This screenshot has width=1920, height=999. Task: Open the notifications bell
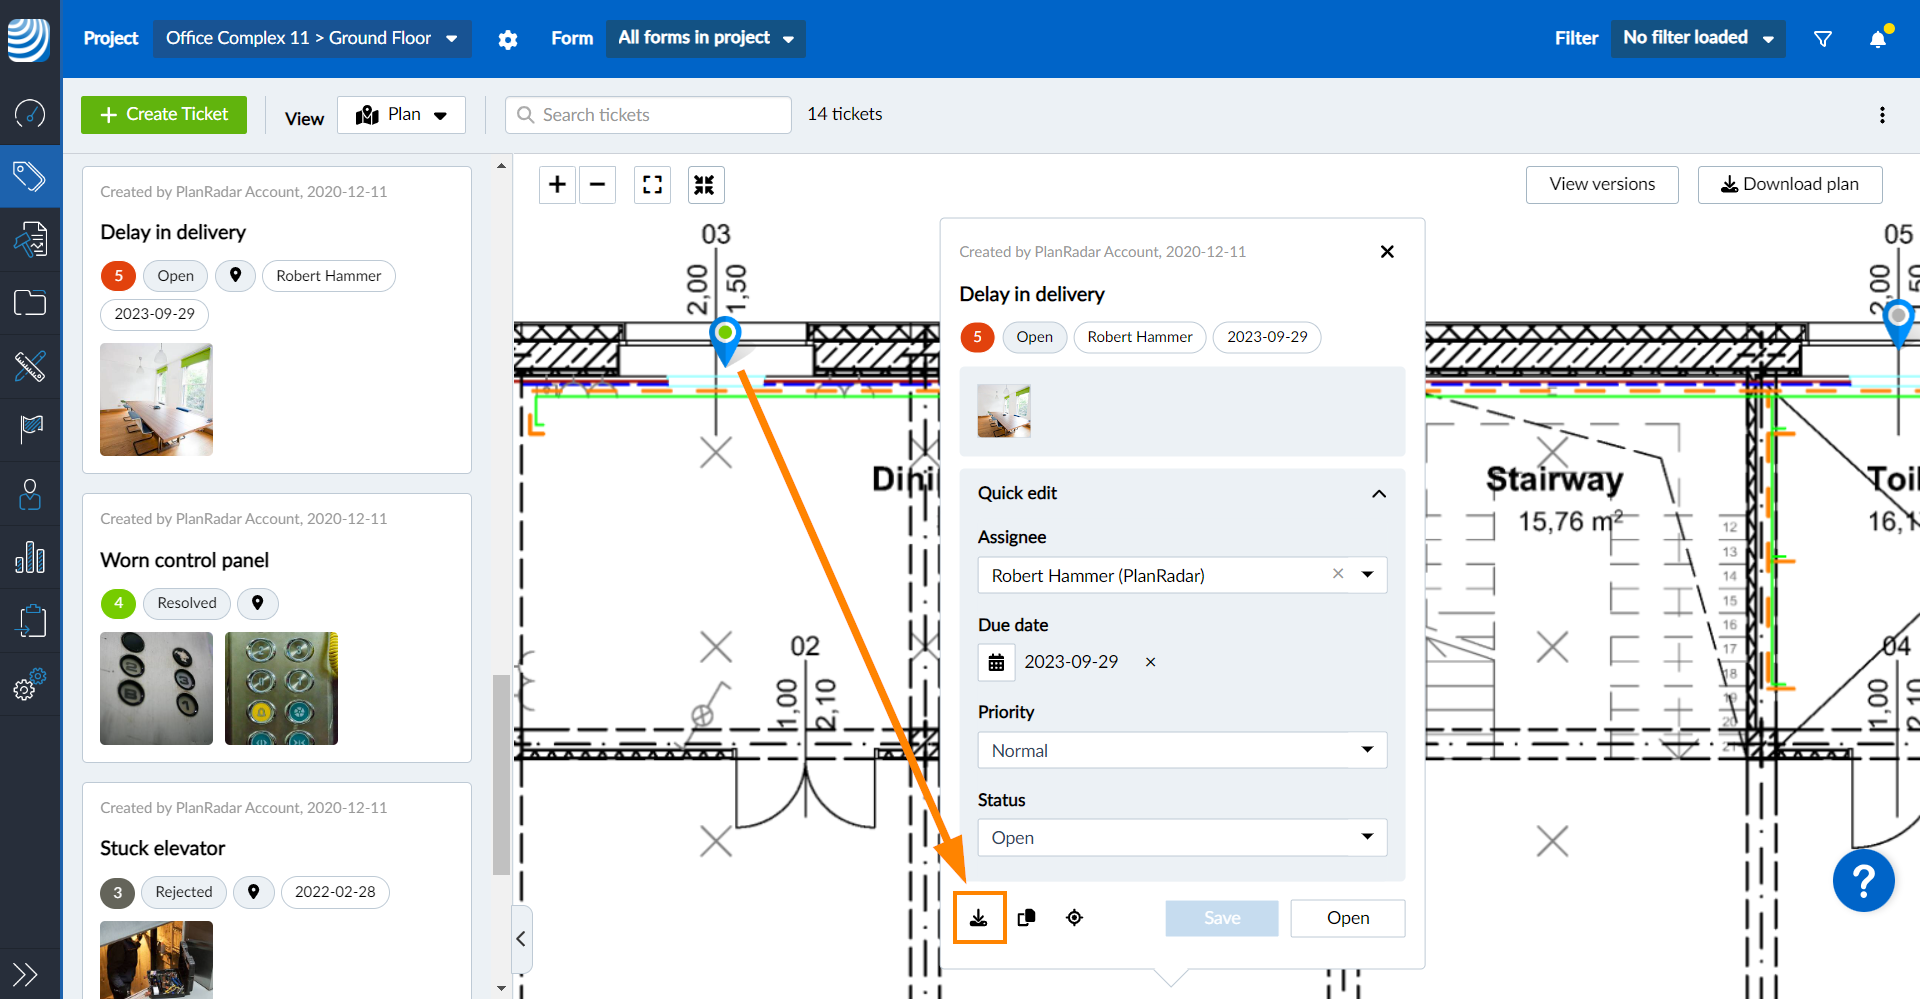coord(1879,37)
